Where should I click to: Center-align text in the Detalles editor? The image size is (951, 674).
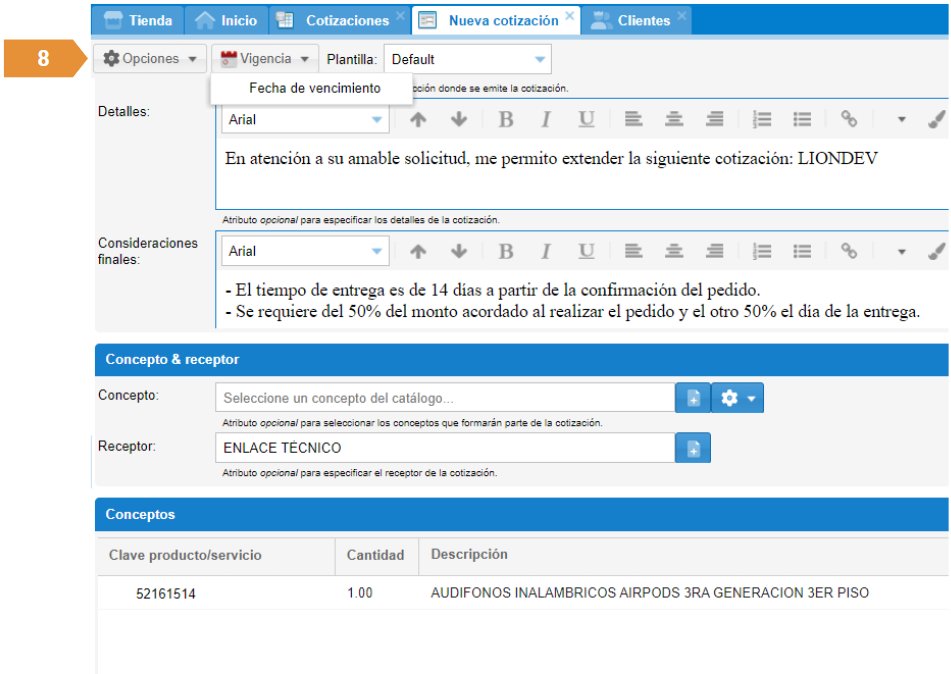pyautogui.click(x=674, y=119)
